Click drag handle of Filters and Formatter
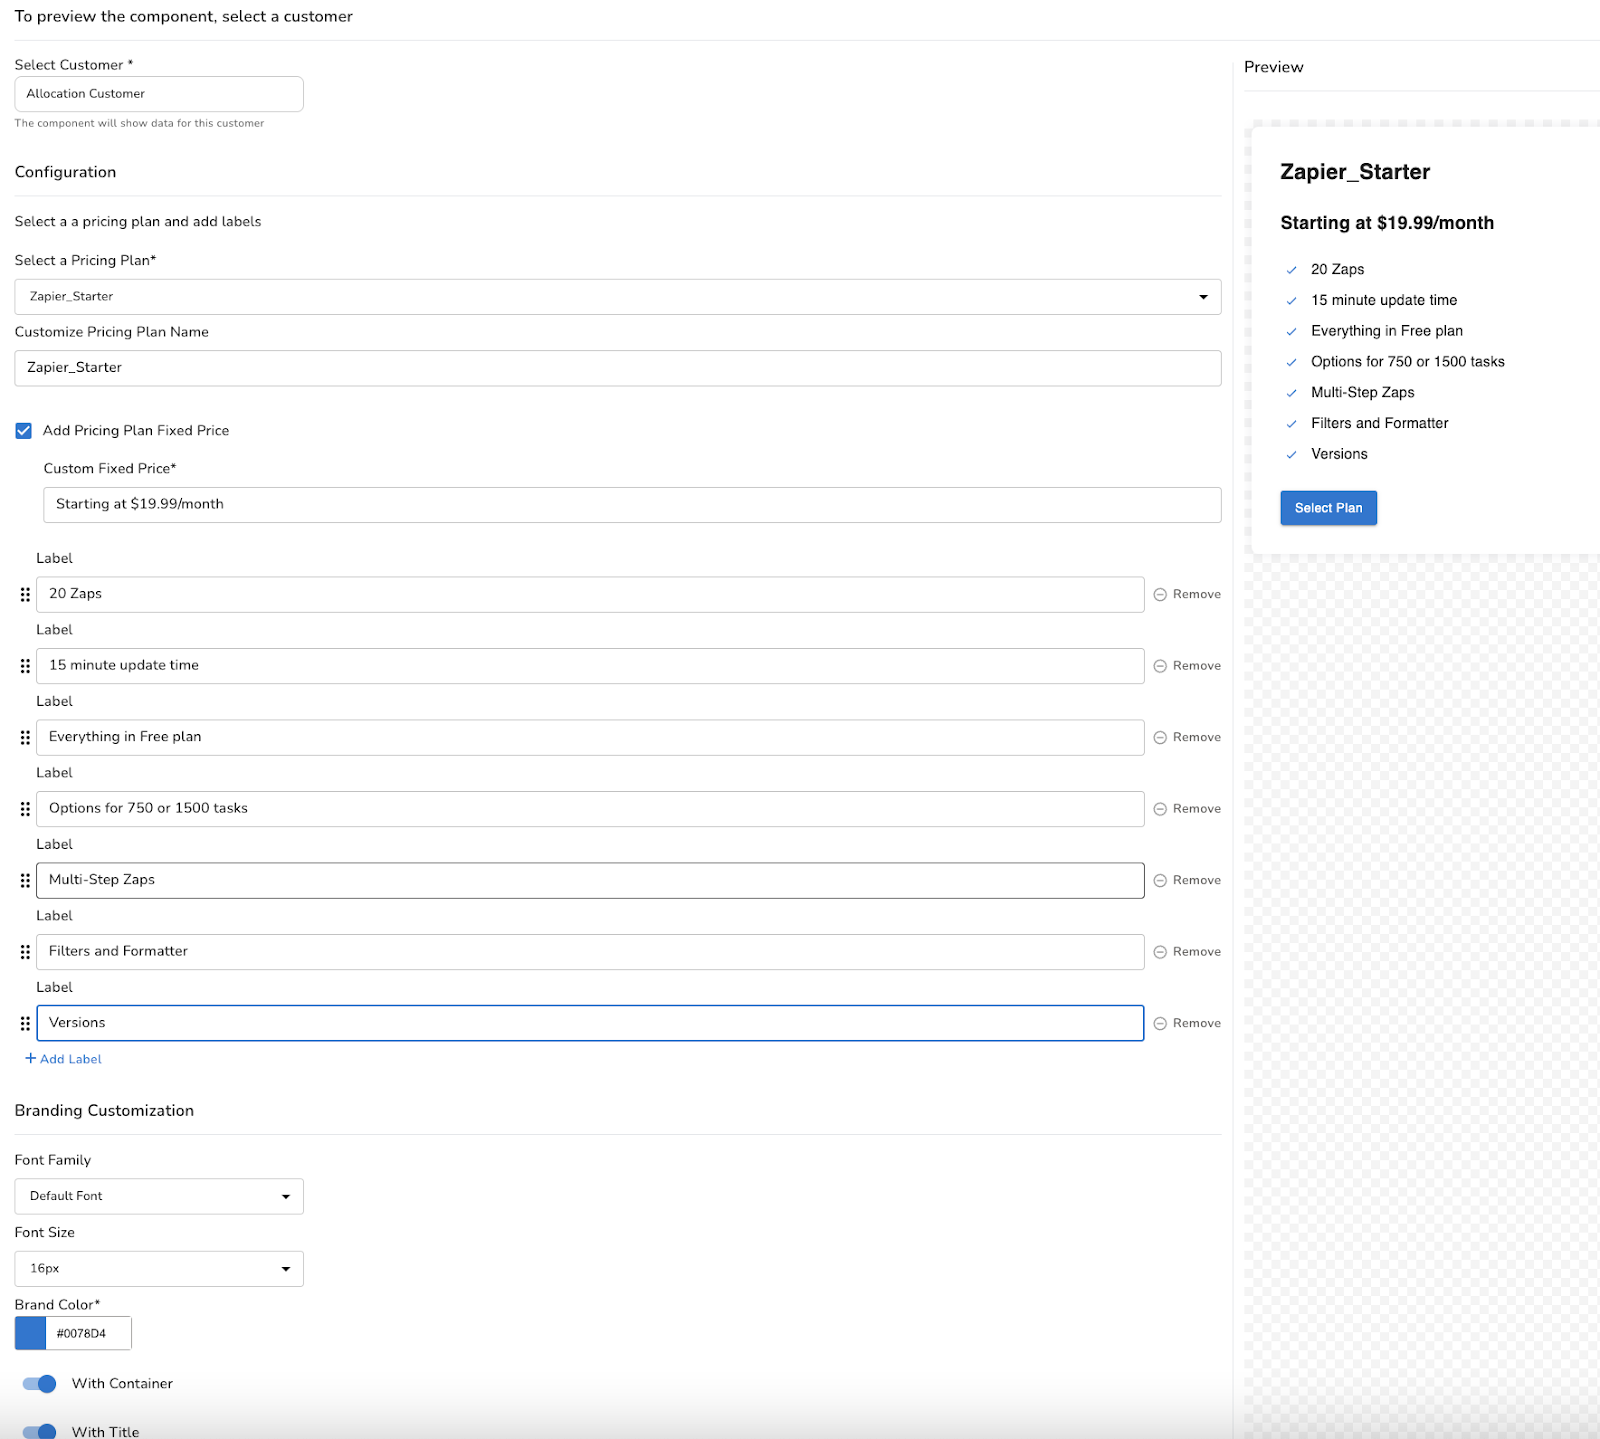 [x=25, y=952]
